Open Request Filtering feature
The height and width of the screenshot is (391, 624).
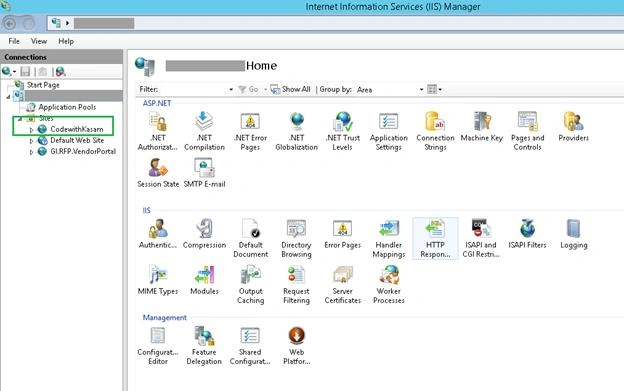click(x=296, y=284)
